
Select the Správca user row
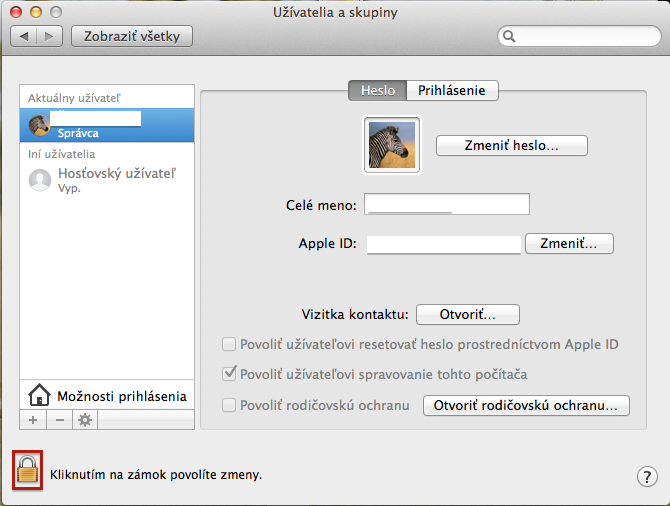(107, 125)
